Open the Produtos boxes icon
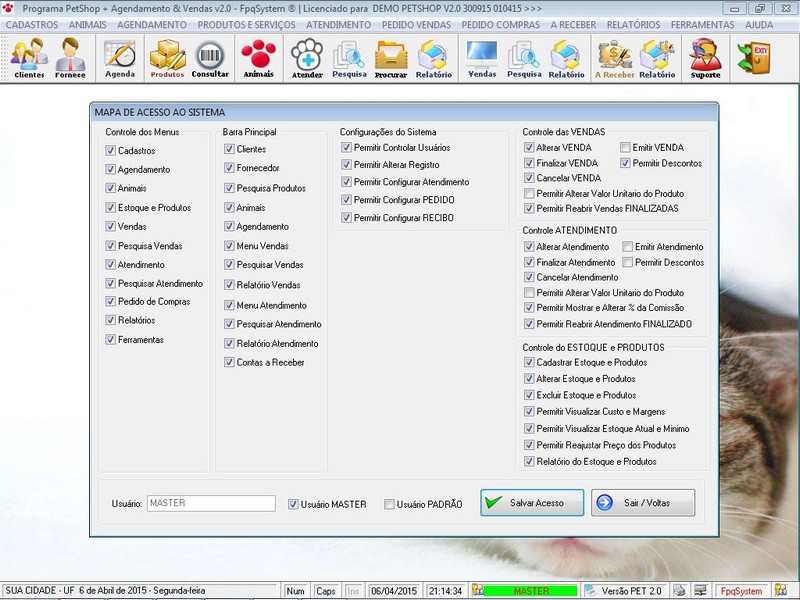The width and height of the screenshot is (800, 600). 167,58
